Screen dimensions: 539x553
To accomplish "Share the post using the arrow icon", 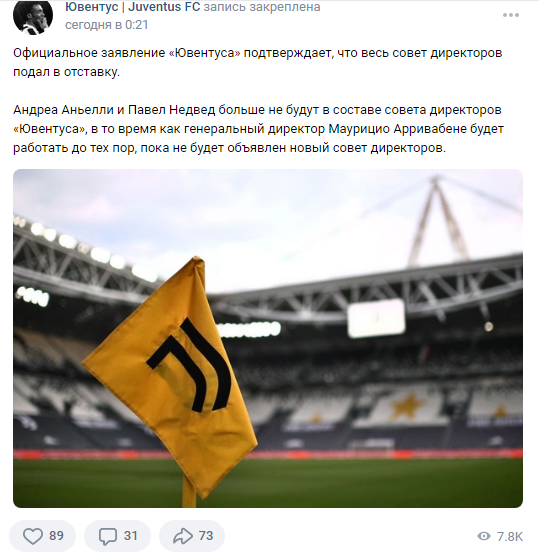I will click(x=183, y=536).
